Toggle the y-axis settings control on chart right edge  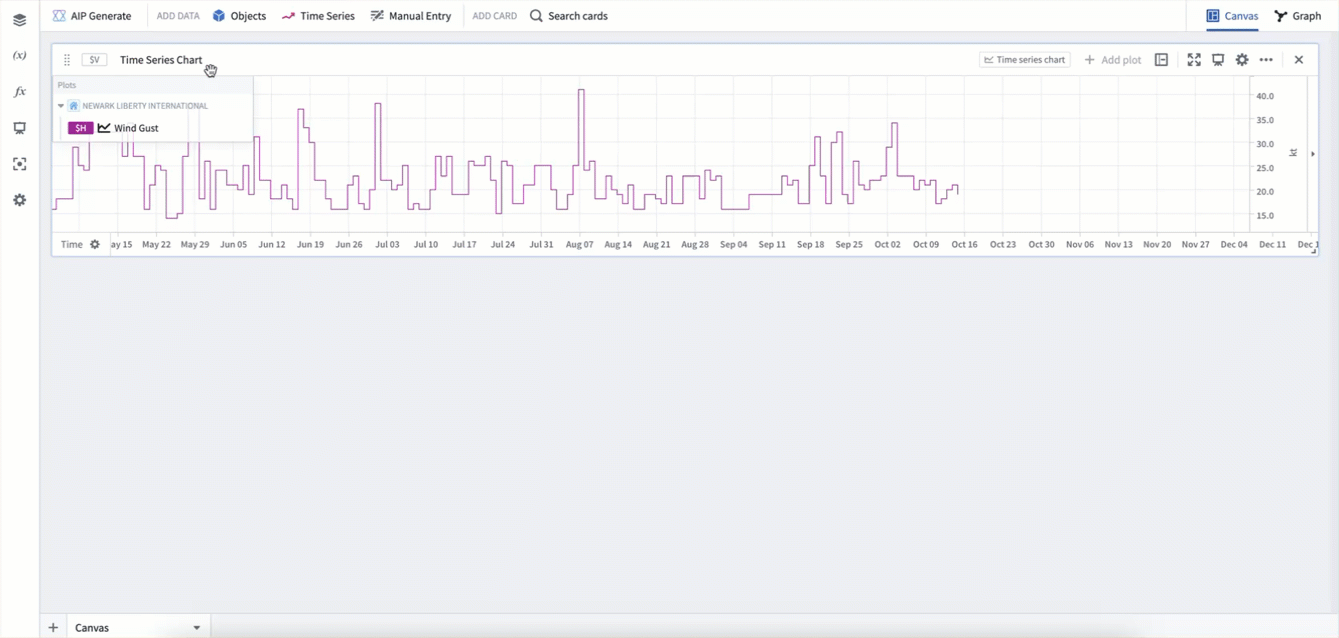pyautogui.click(x=1293, y=152)
